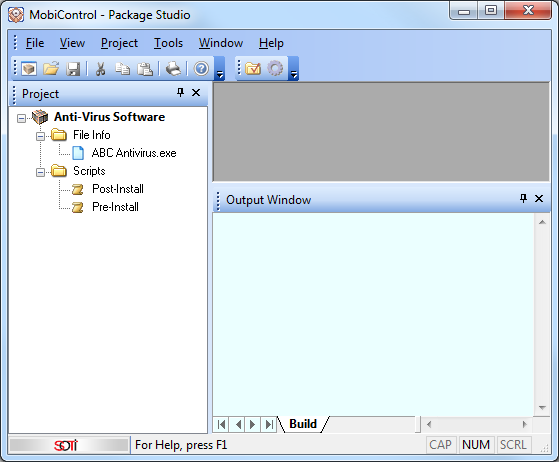Viewport: 559px width, 462px height.
Task: Open Help with the question mark icon
Action: pyautogui.click(x=201, y=68)
